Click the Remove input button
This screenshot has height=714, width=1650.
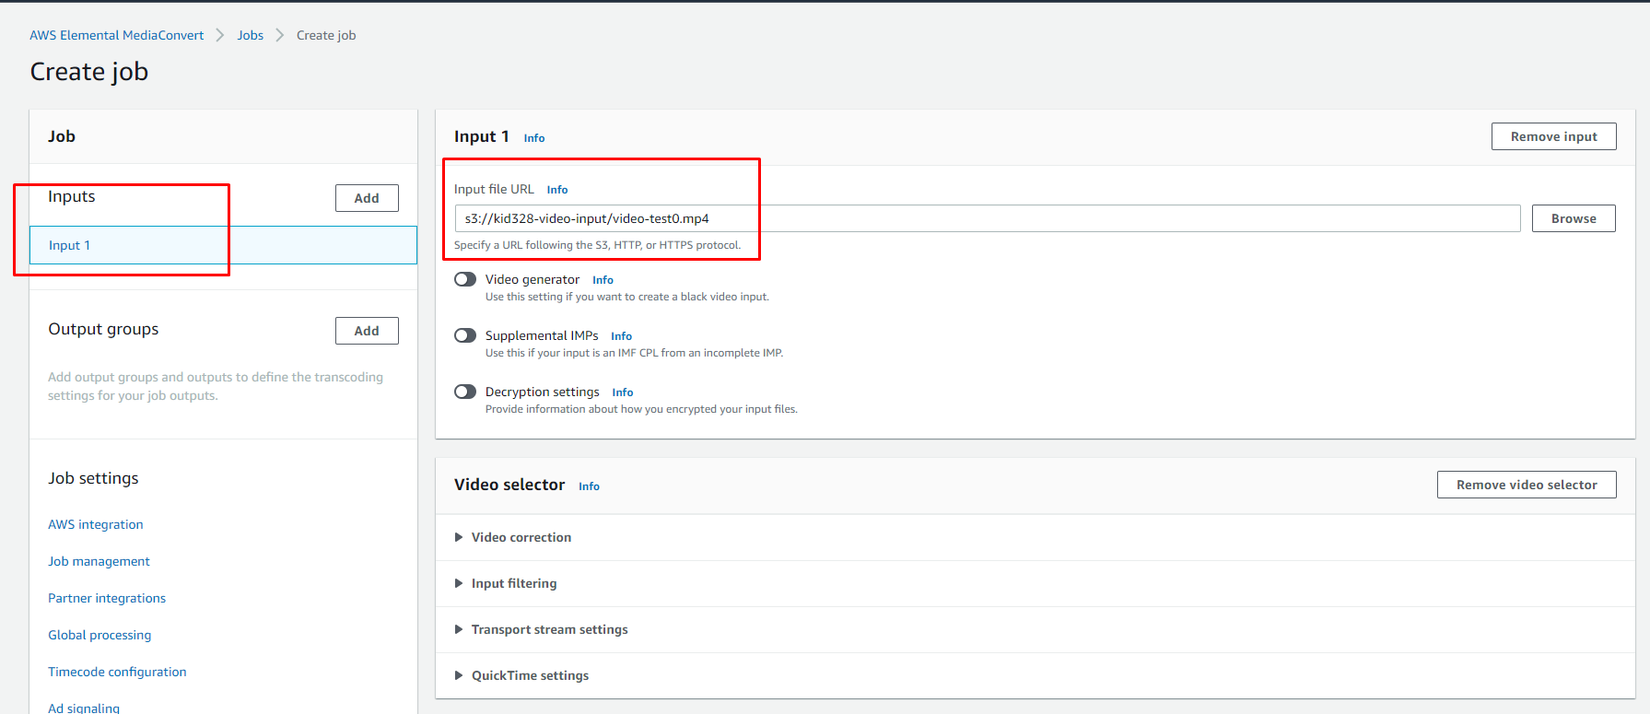tap(1553, 136)
